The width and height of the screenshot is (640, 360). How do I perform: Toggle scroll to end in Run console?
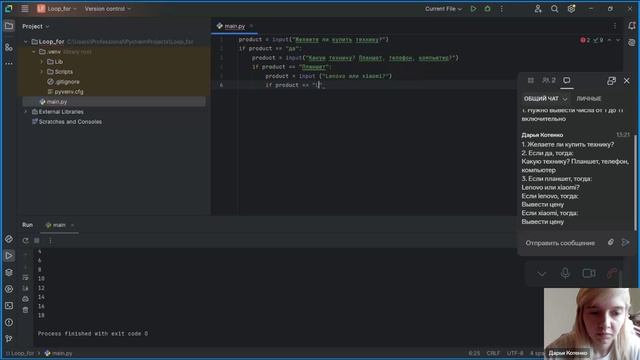point(25,288)
